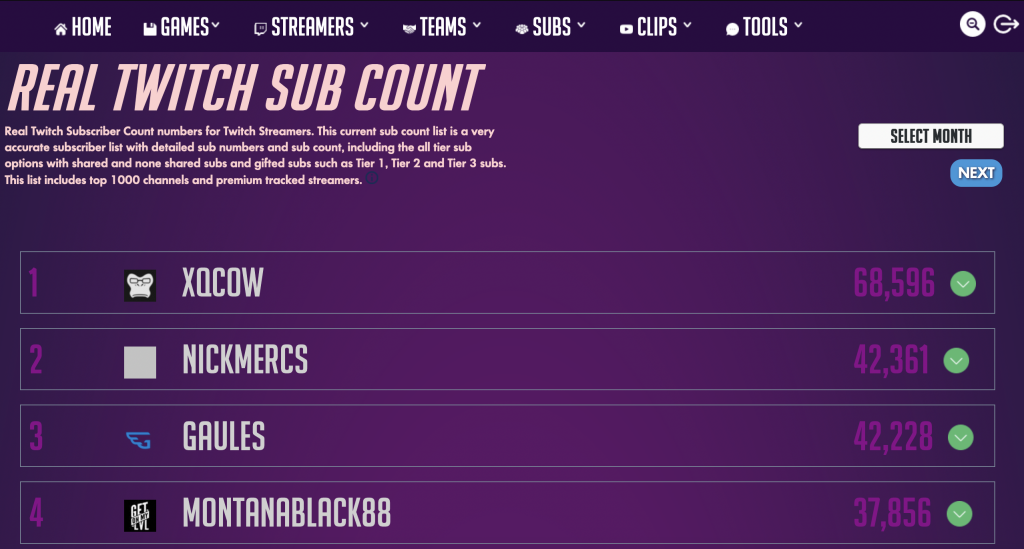Open xQcOW's gorilla avatar

click(x=140, y=285)
